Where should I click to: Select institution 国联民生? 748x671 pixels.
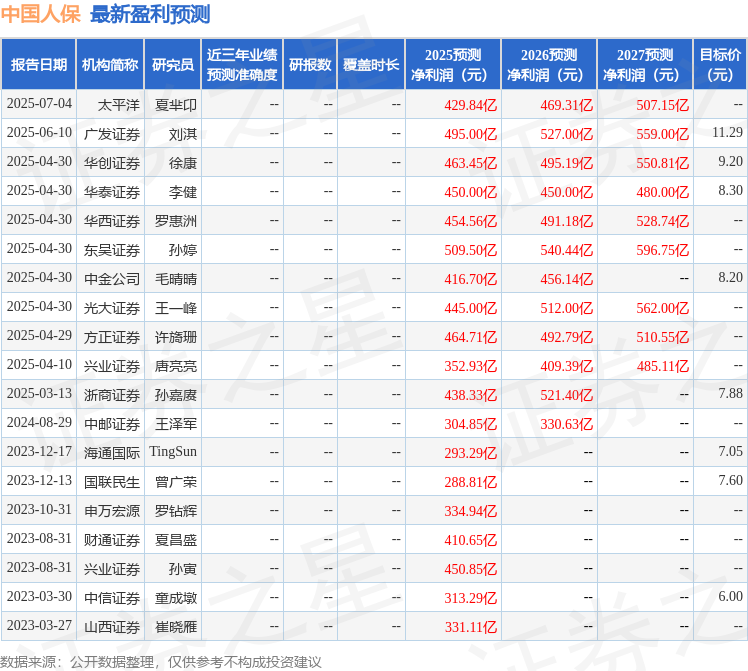[x=112, y=482]
